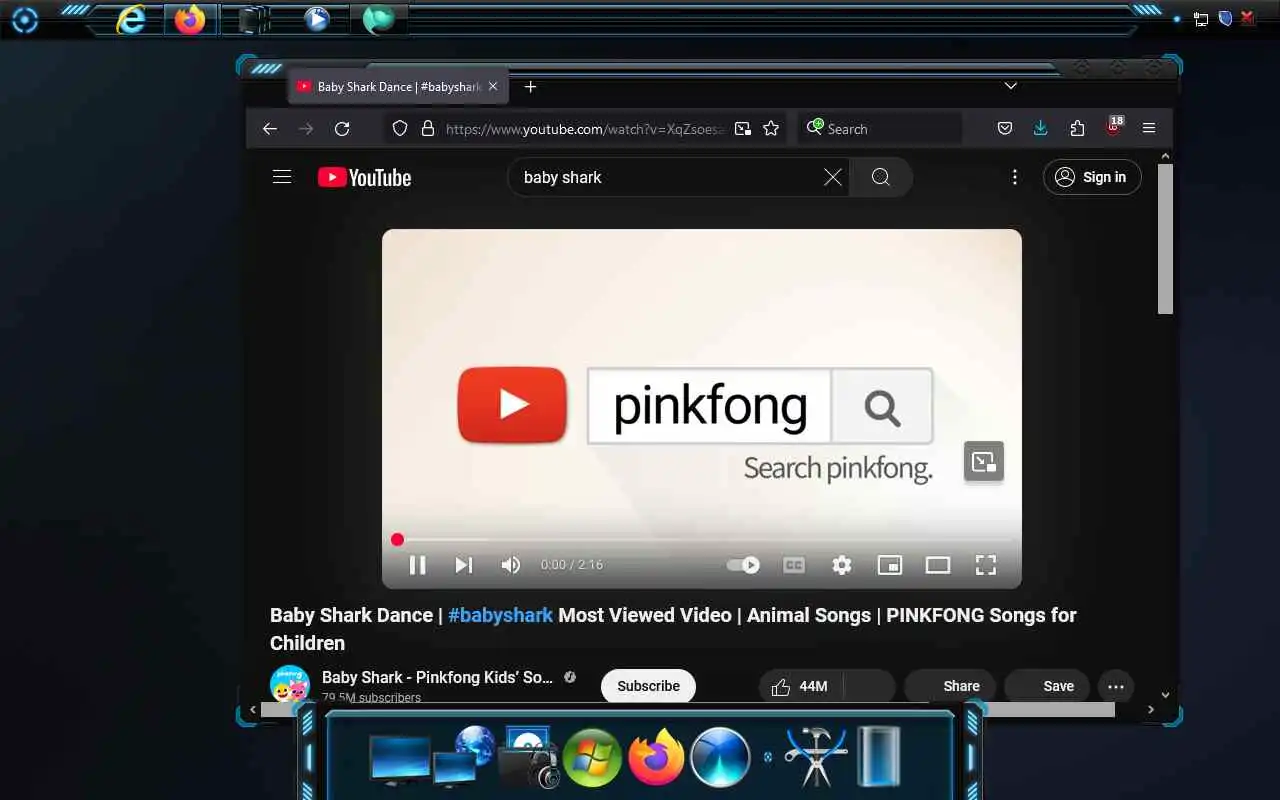1280x800 pixels.
Task: Open Firefox icon in top bar
Action: click(x=190, y=19)
